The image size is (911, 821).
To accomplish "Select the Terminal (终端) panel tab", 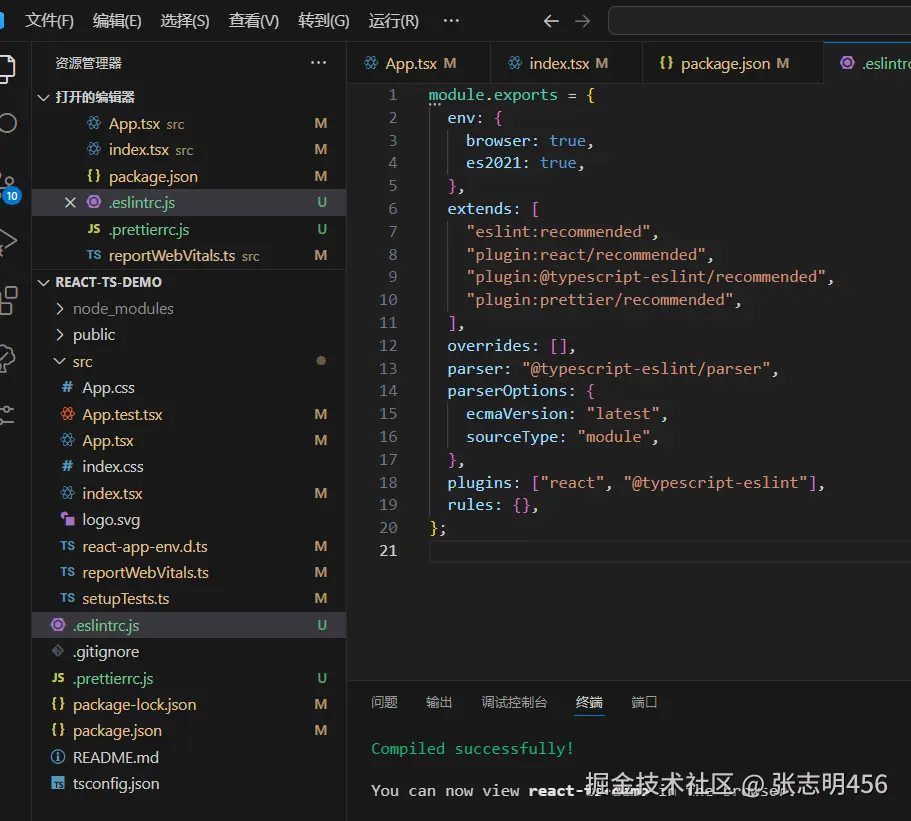I will (x=589, y=702).
